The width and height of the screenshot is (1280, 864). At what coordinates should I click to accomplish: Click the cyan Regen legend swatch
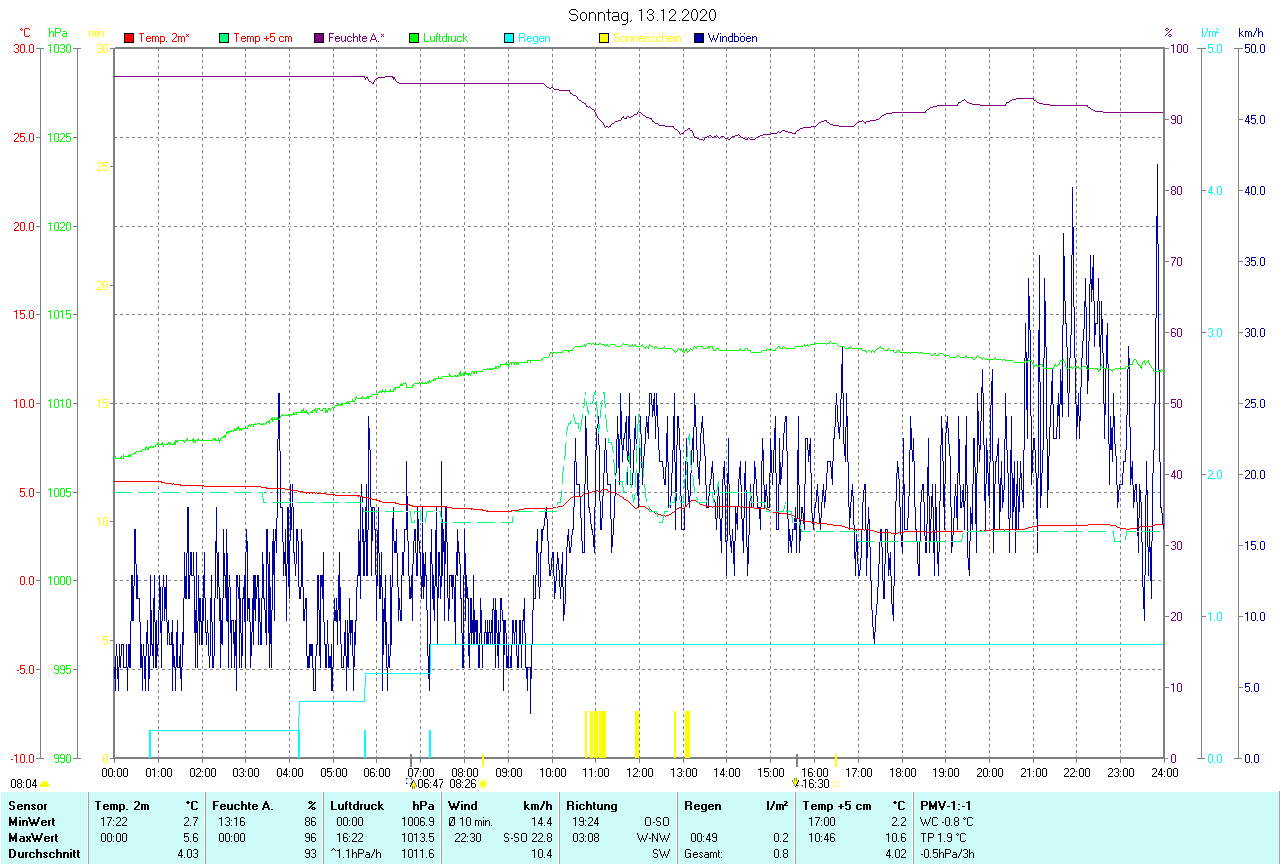[509, 38]
